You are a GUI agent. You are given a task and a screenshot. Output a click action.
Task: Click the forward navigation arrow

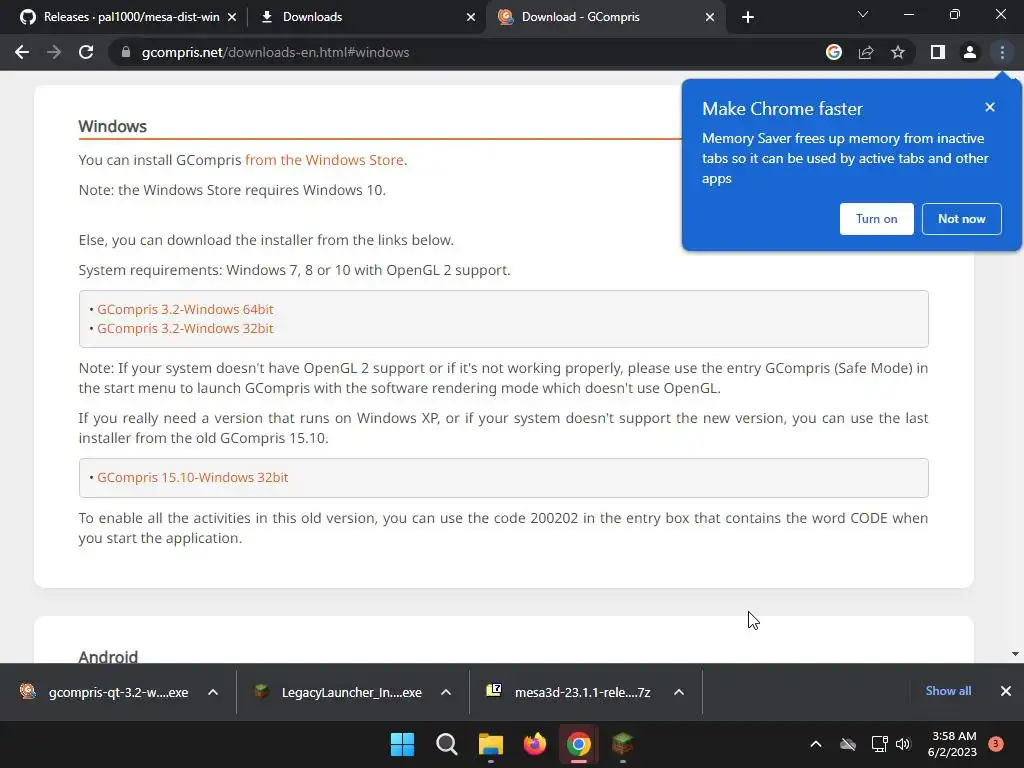click(x=54, y=52)
